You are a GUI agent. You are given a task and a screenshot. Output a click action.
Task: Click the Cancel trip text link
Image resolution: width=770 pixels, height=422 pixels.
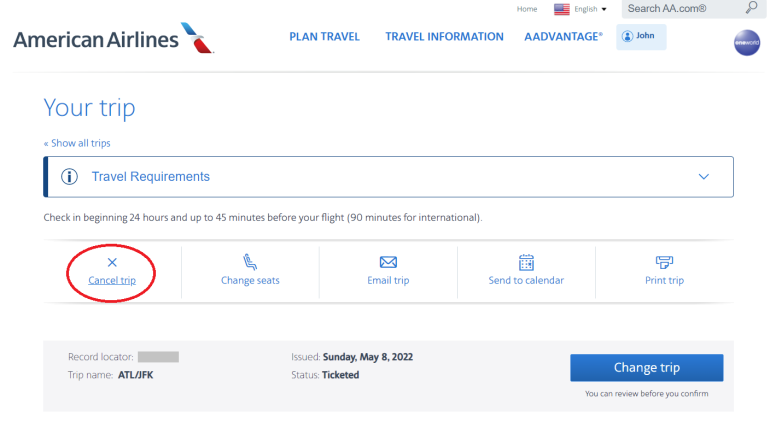(112, 281)
